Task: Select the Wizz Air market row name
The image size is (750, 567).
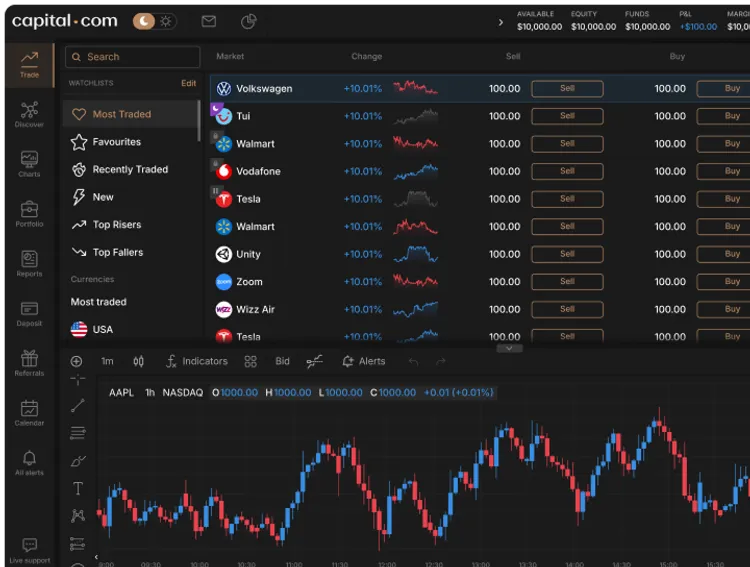Action: pos(255,310)
